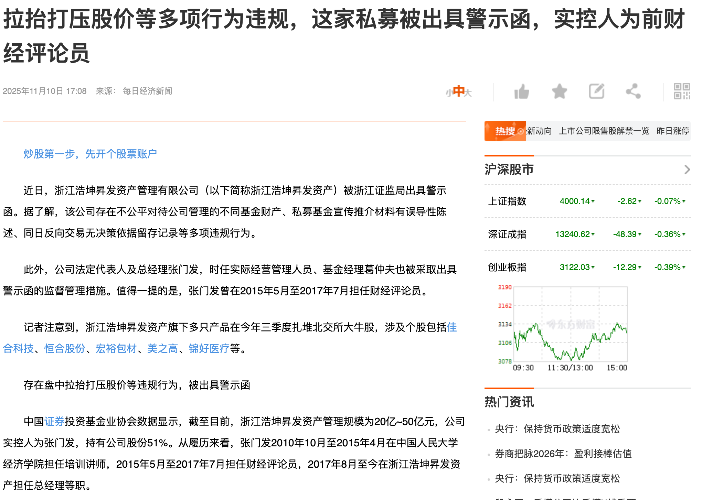This screenshot has width=702, height=500.
Task: Open the comment edit icon
Action: pyautogui.click(x=596, y=91)
